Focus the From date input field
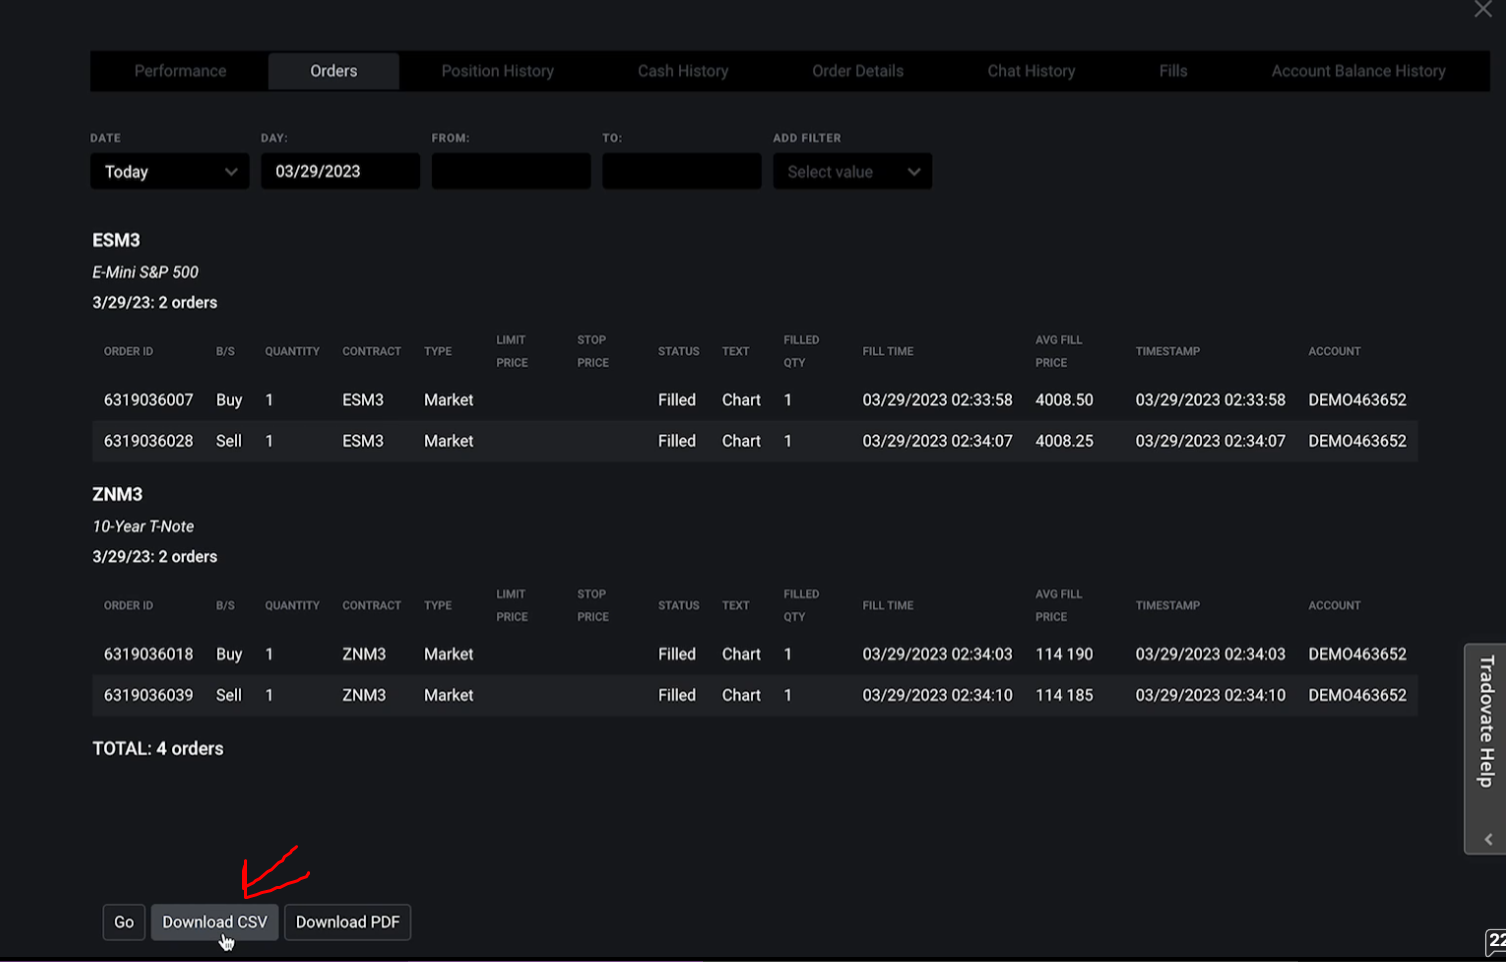Viewport: 1506px width, 962px height. 511,172
